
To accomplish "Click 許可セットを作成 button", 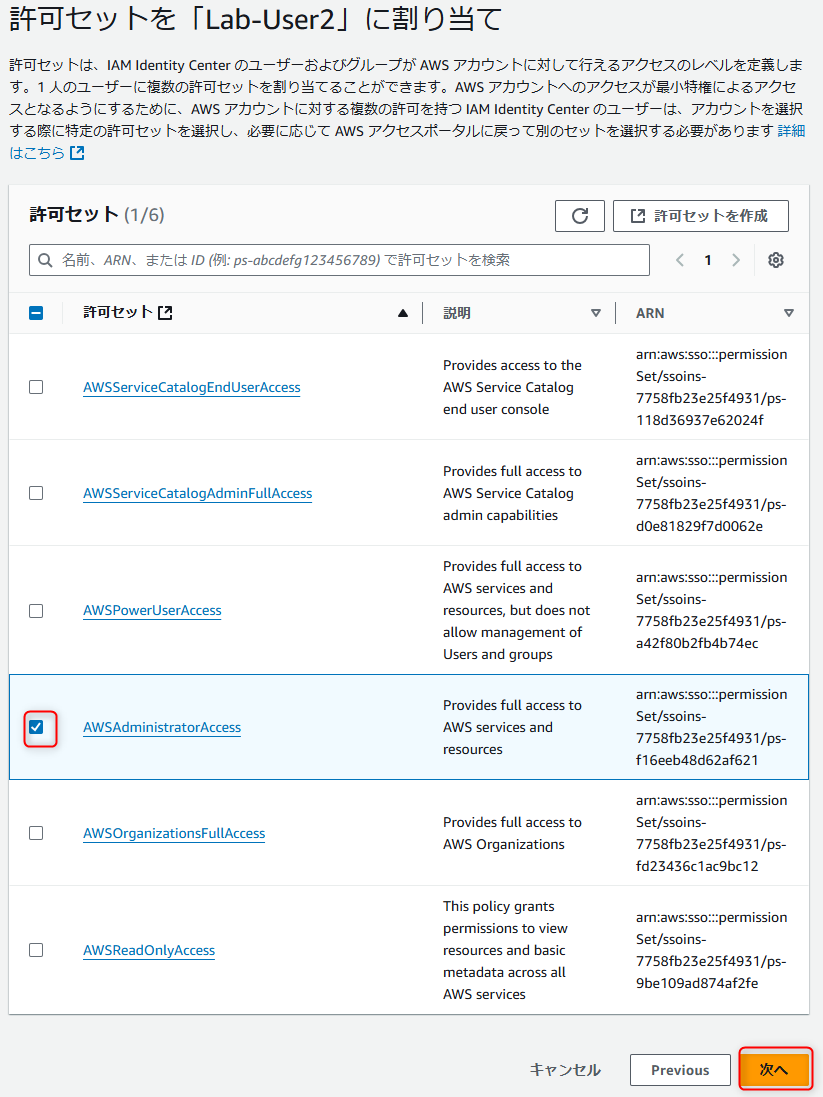I will coord(701,215).
